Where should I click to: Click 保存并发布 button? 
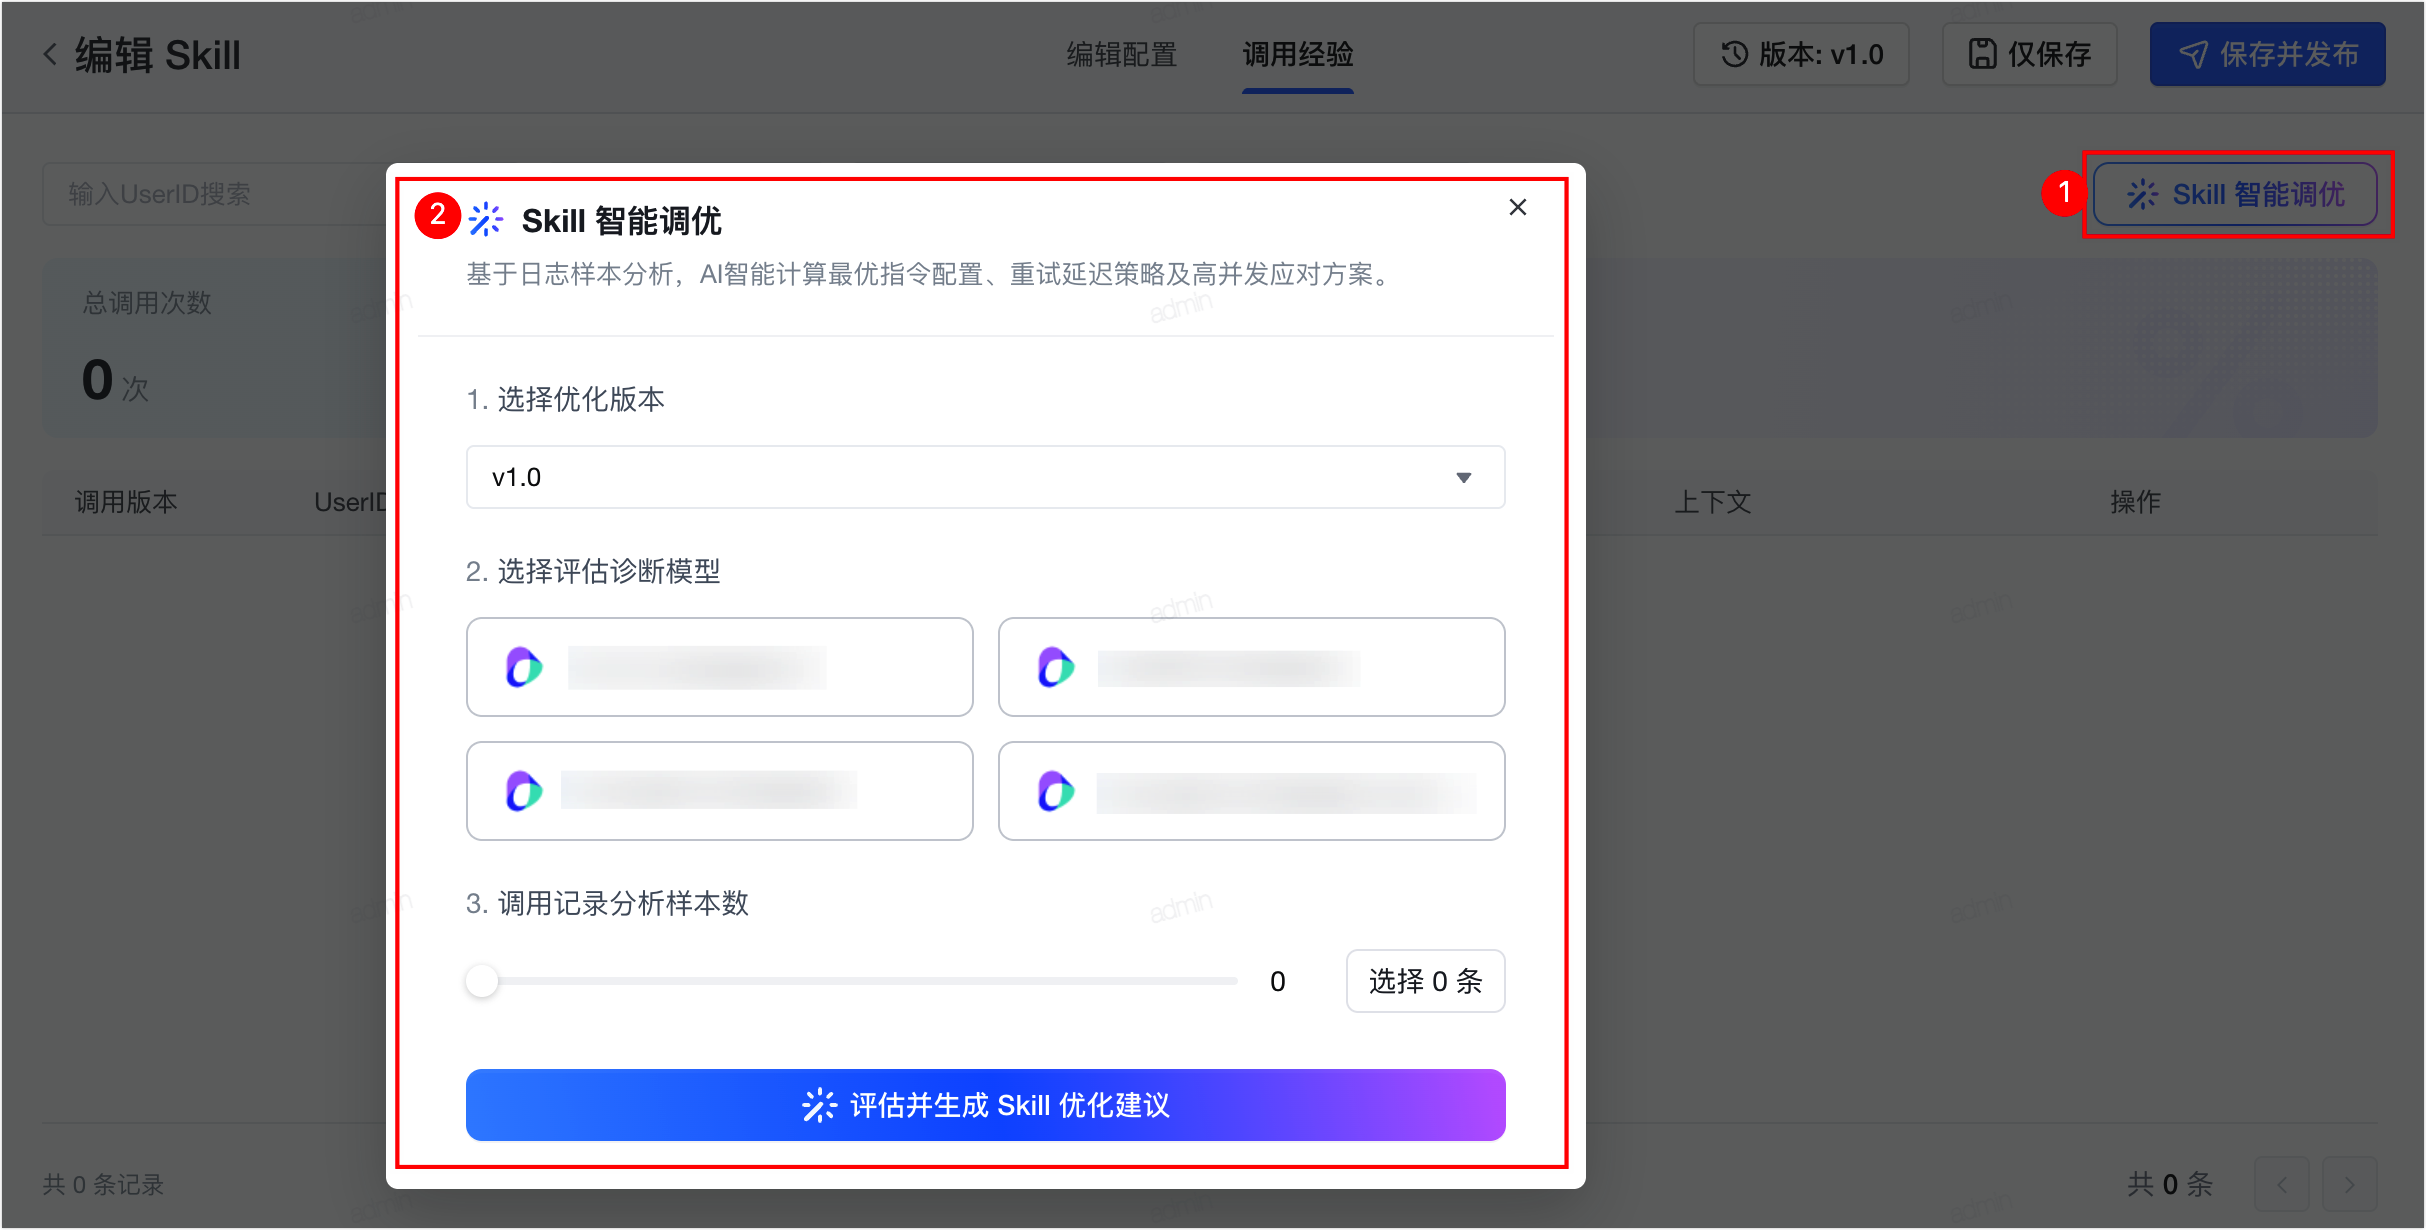point(2267,54)
